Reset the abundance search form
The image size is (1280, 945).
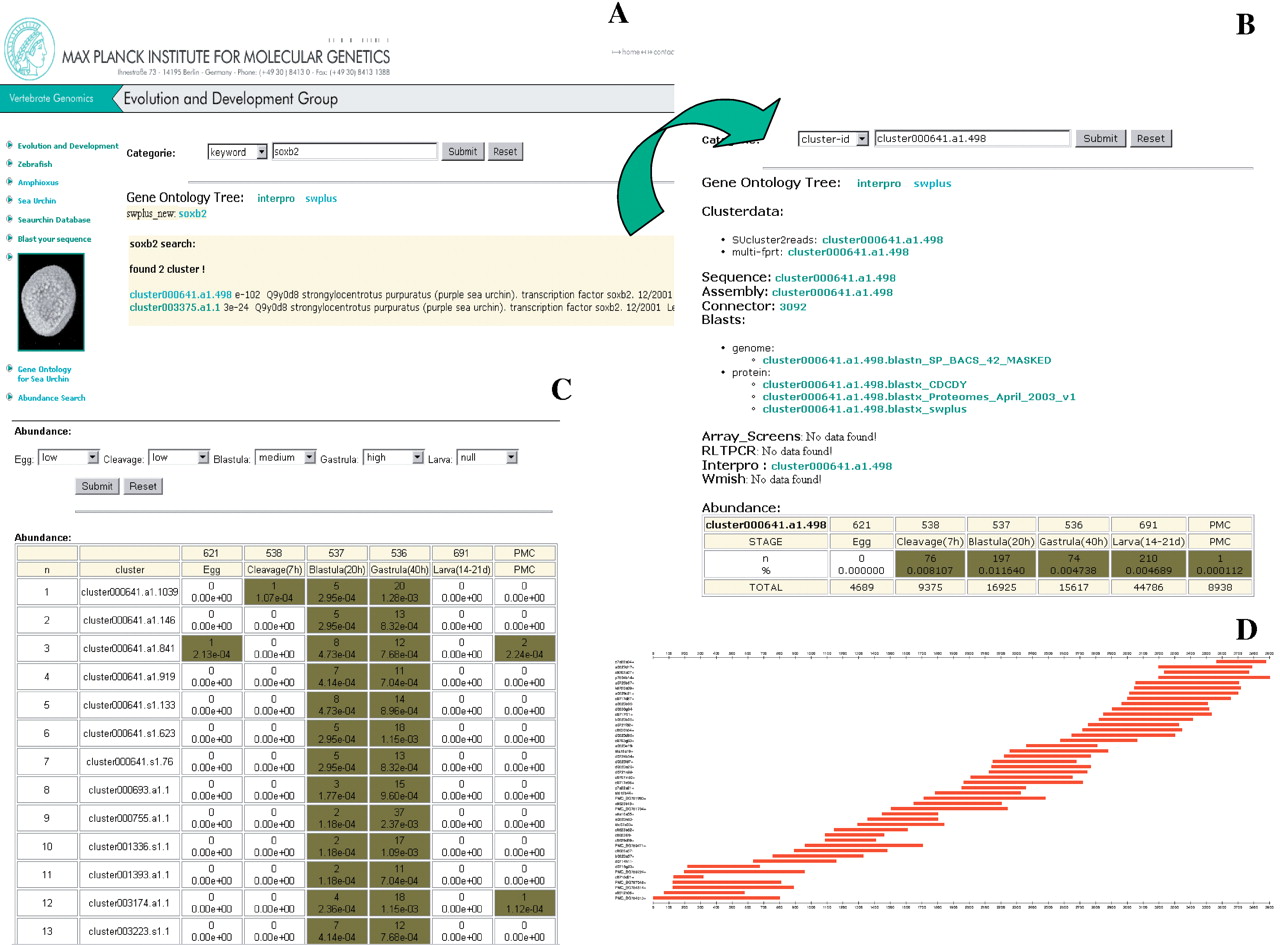143,486
